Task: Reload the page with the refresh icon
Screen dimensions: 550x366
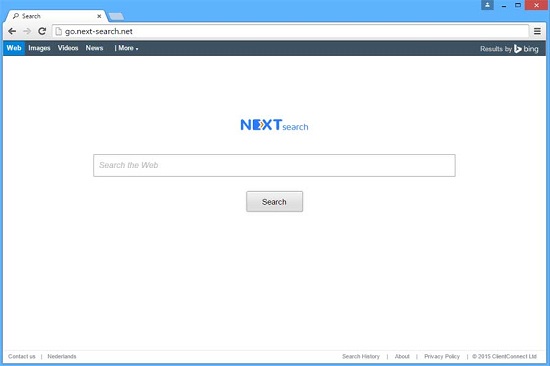Action: 42,31
